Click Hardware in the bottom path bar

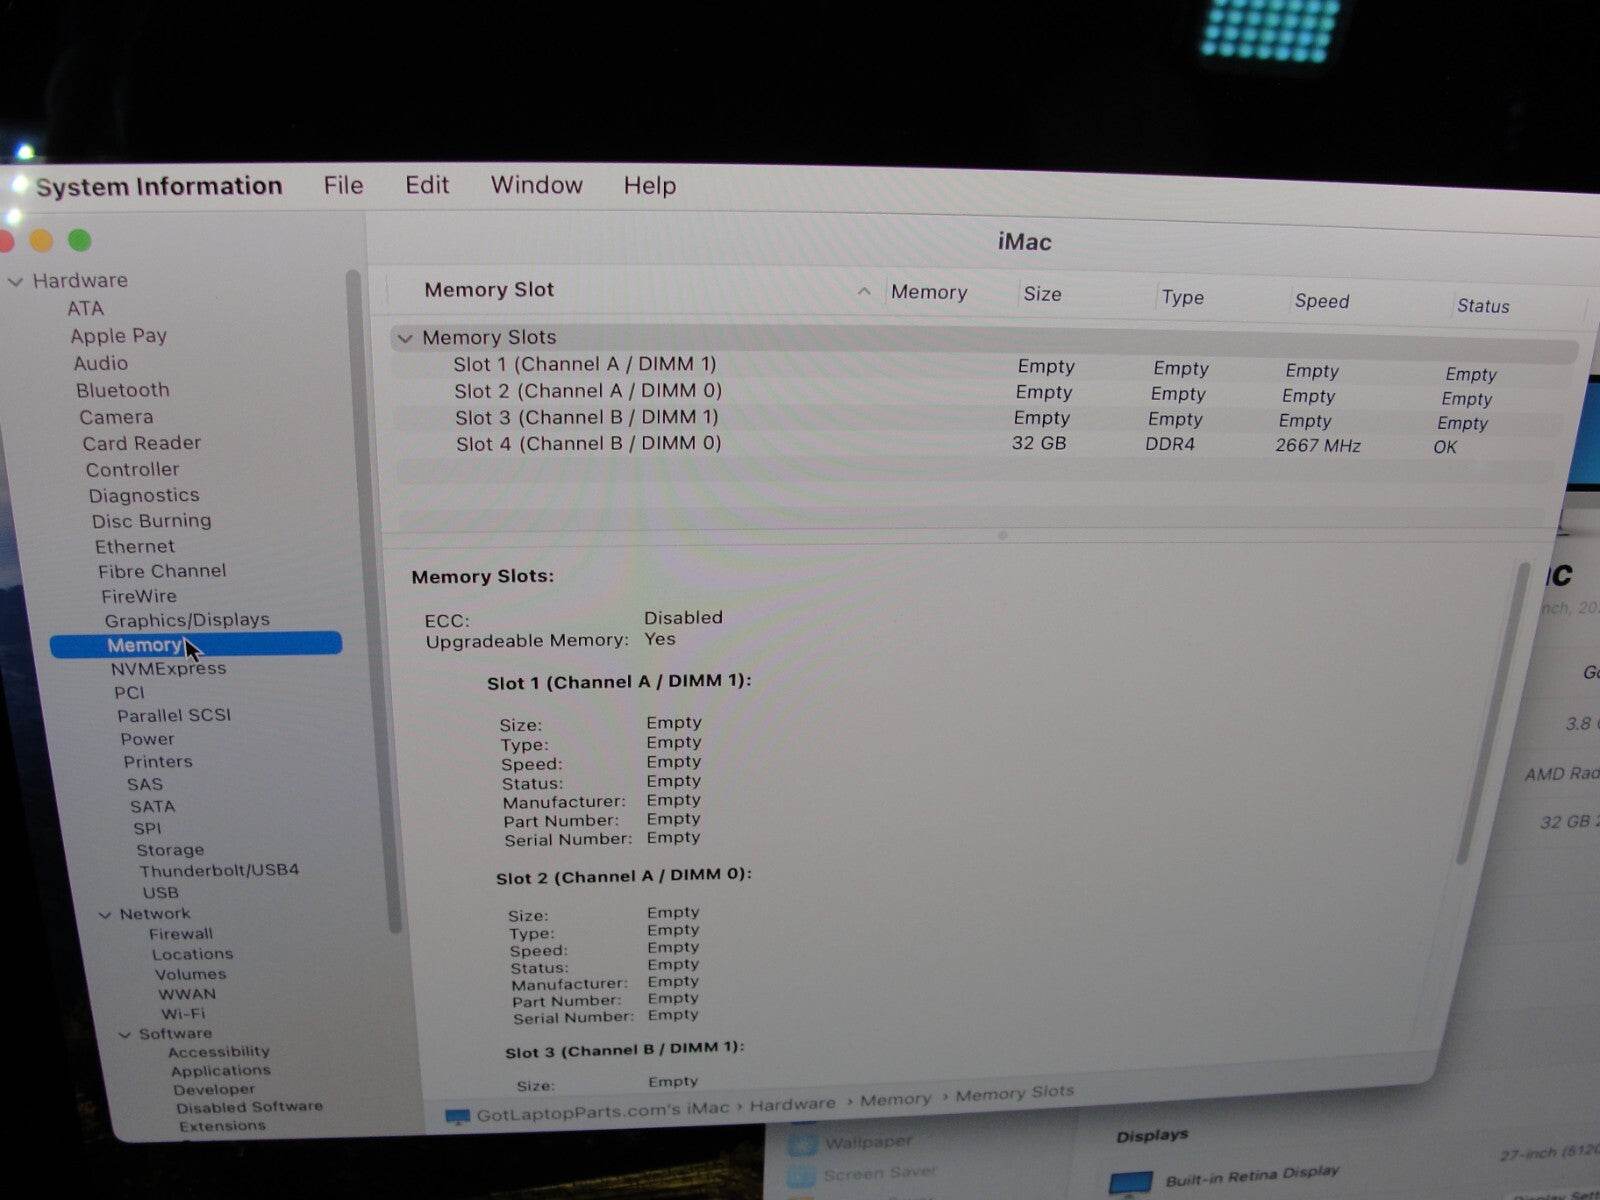pyautogui.click(x=792, y=1104)
